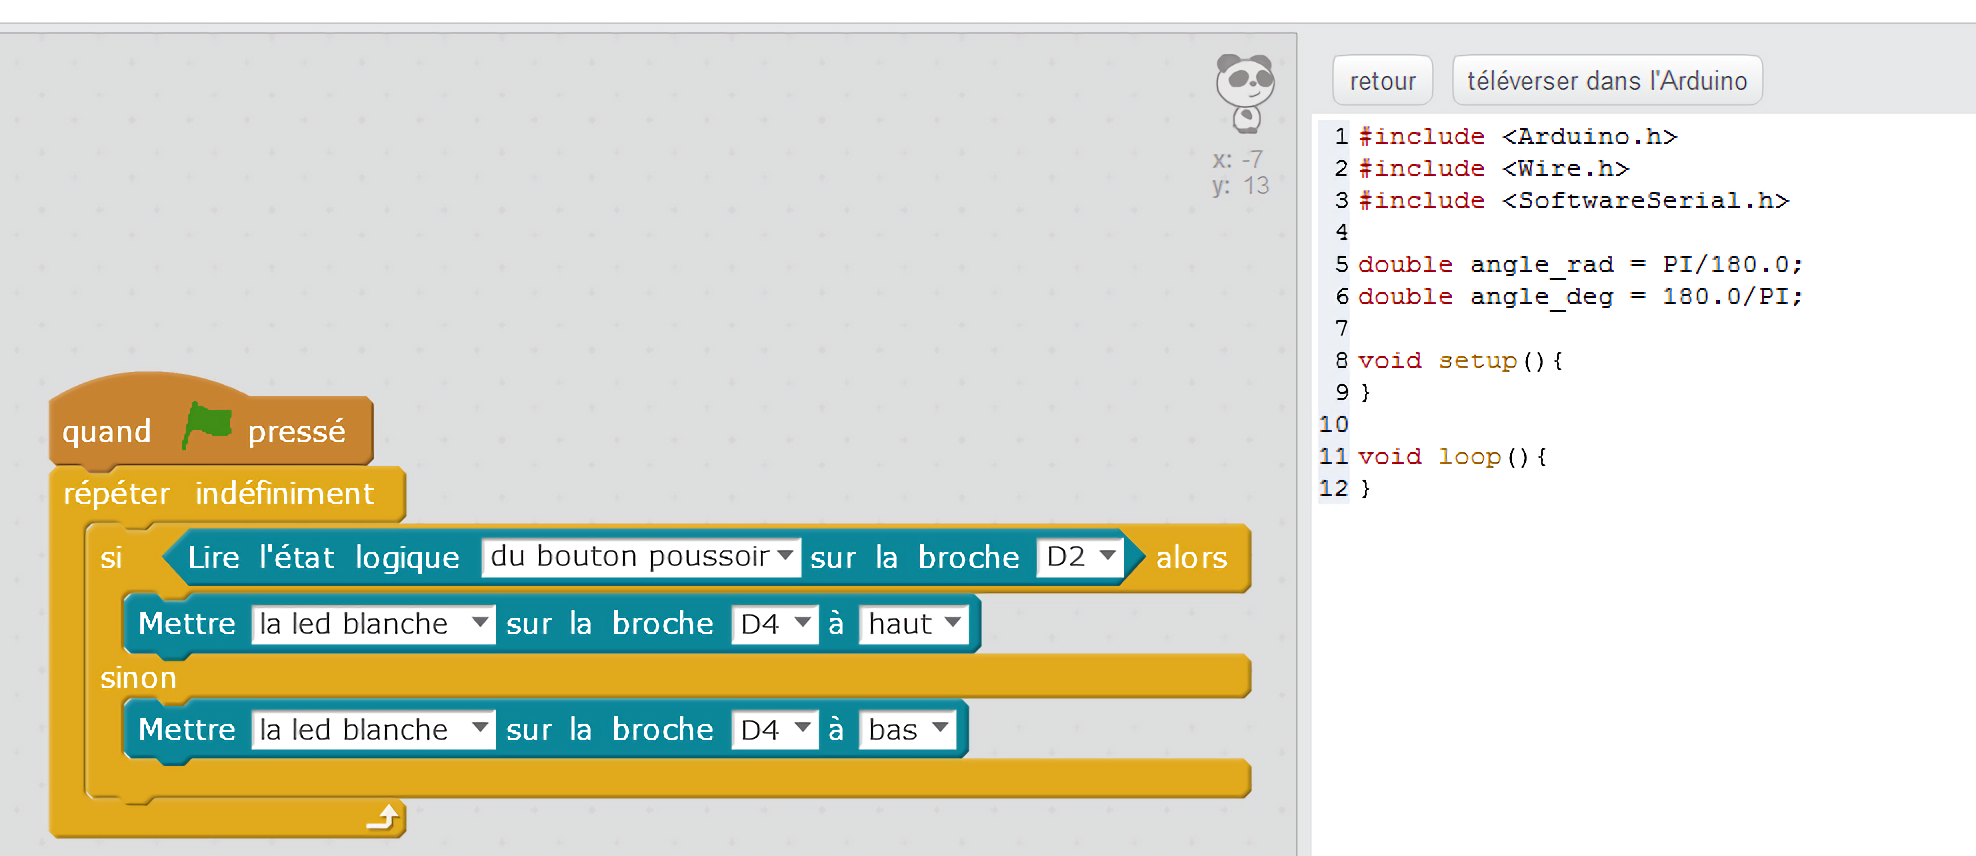This screenshot has height=856, width=1976.
Task: Expand the D4 dropdown in the haut block
Action: point(775,624)
